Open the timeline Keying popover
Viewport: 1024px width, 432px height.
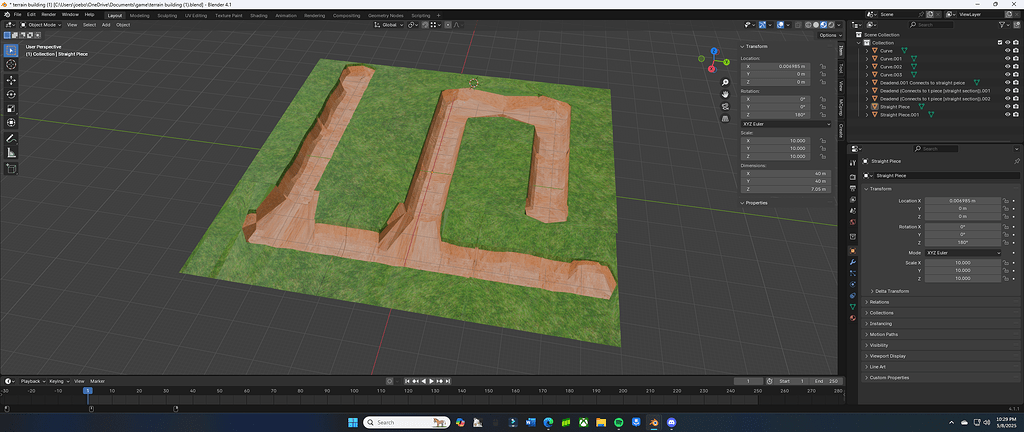pyautogui.click(x=57, y=381)
